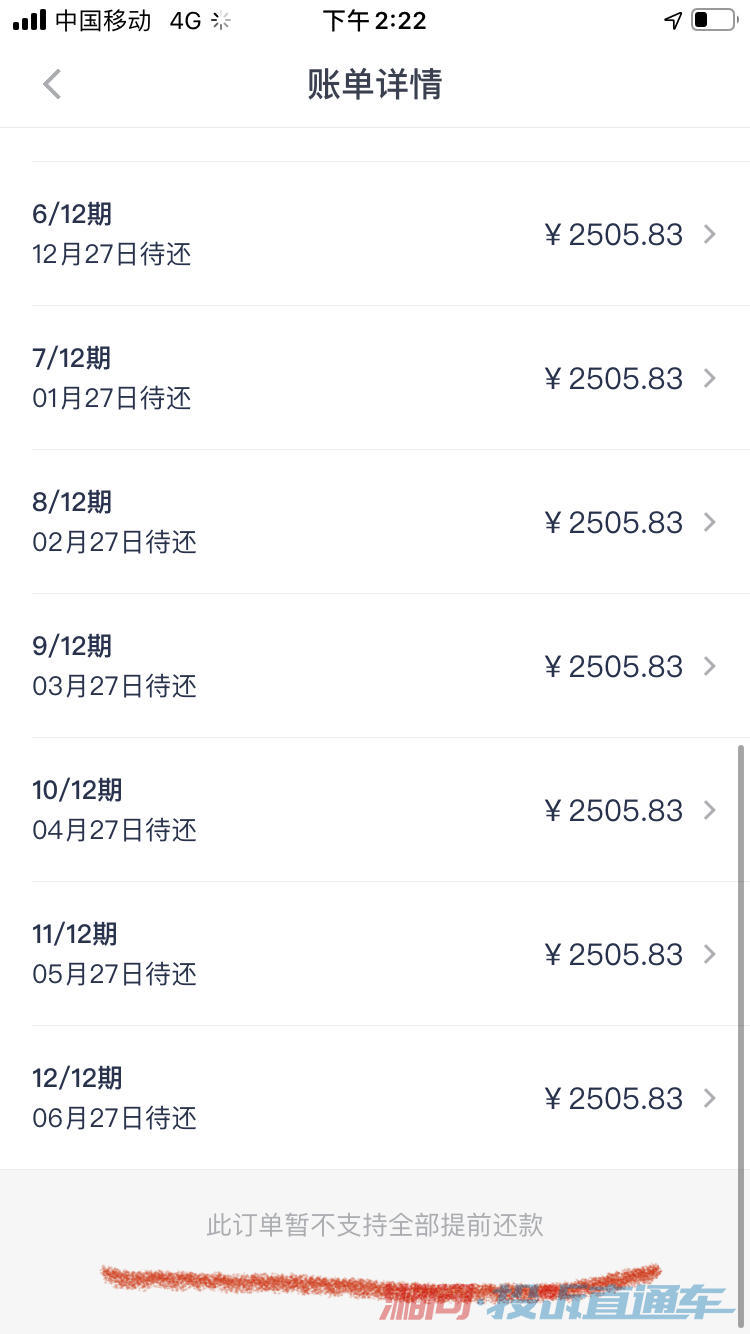The width and height of the screenshot is (750, 1334).
Task: Tap the network loading spinner icon
Action: click(x=221, y=20)
